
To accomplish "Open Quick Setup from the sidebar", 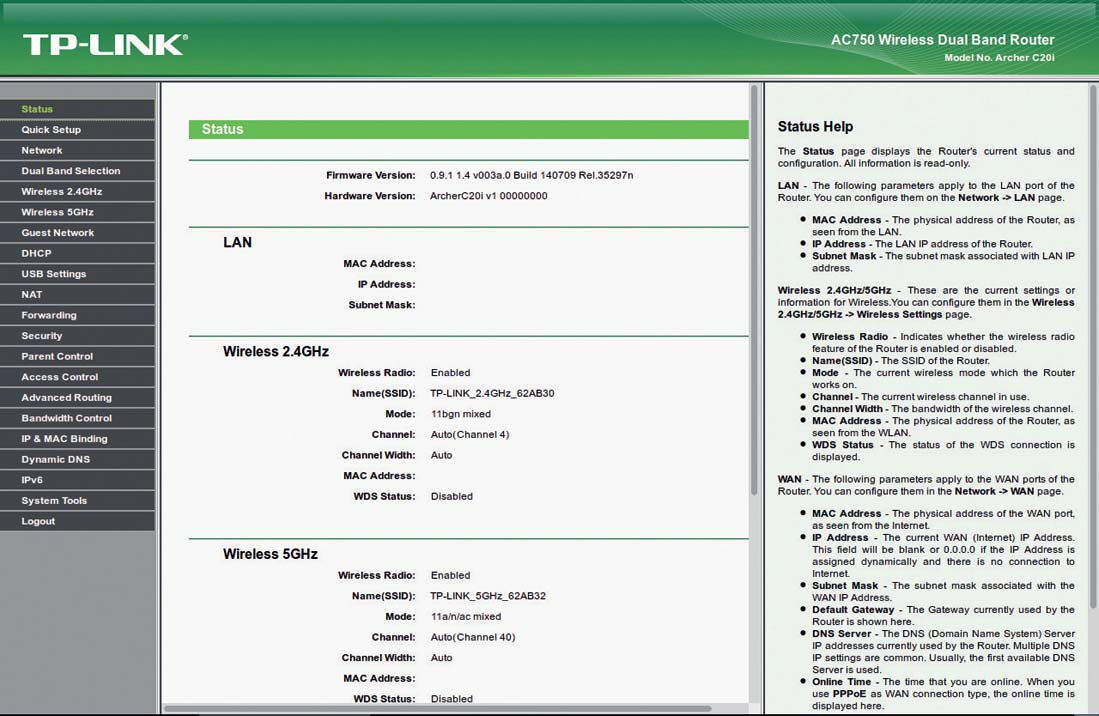I will pyautogui.click(x=77, y=130).
